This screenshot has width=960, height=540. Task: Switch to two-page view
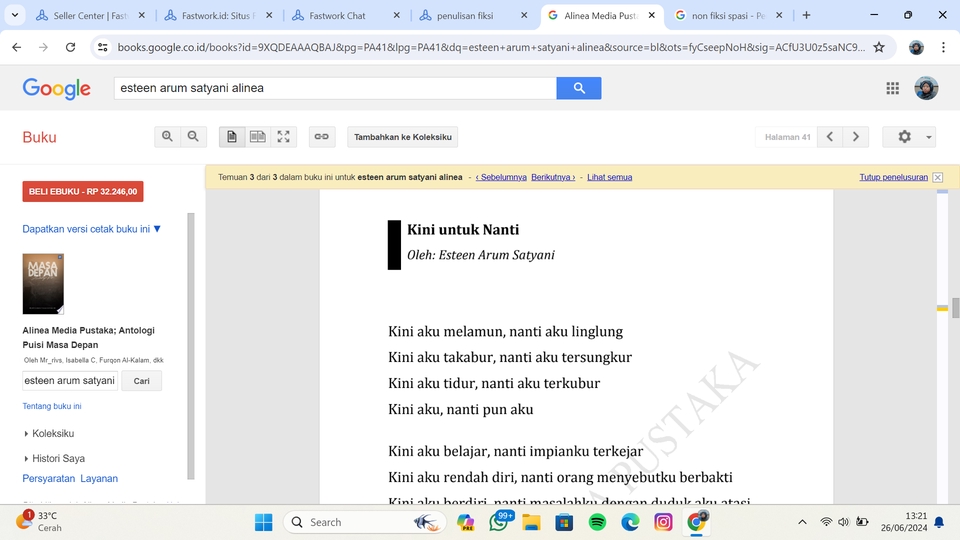[x=258, y=137]
